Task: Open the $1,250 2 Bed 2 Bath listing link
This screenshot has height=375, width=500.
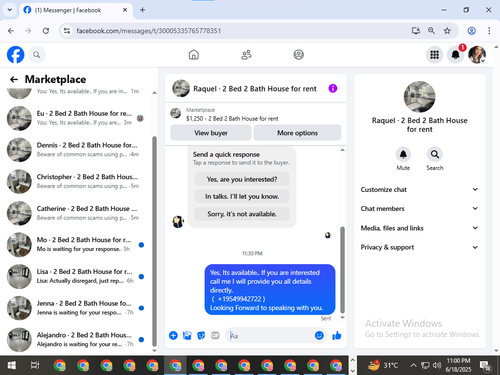Action: coord(232,119)
